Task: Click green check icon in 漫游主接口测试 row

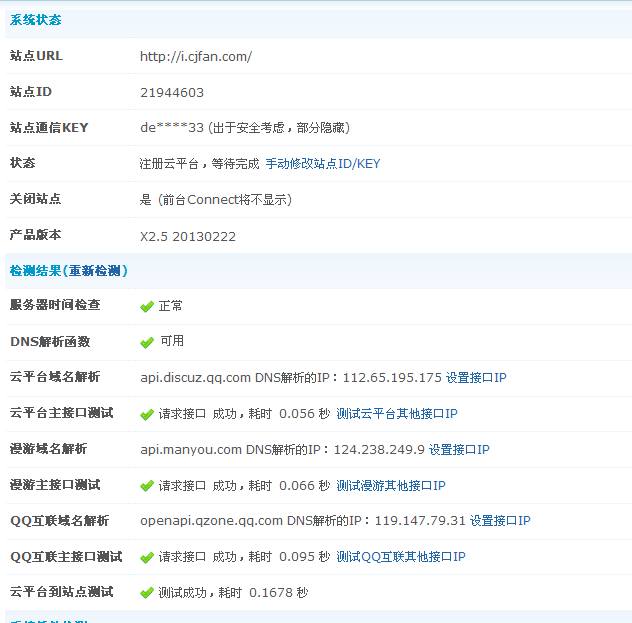Action: (147, 486)
